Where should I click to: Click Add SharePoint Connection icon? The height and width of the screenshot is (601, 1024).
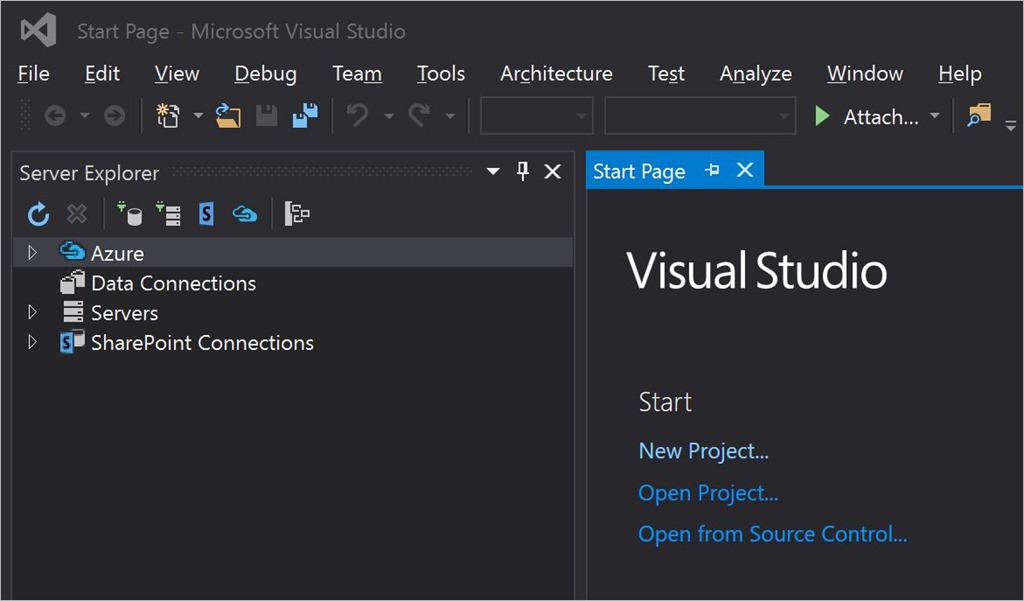(x=206, y=214)
